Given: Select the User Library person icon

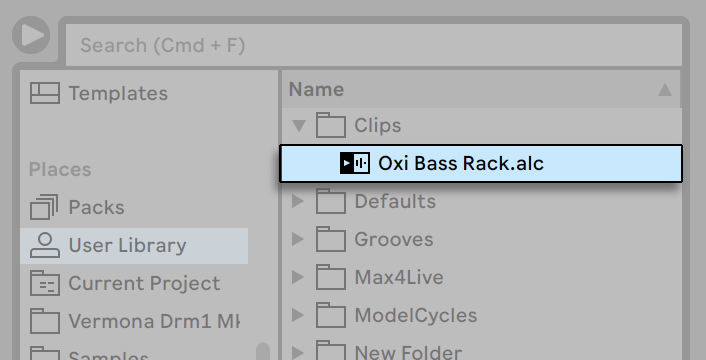Looking at the screenshot, I should point(45,245).
